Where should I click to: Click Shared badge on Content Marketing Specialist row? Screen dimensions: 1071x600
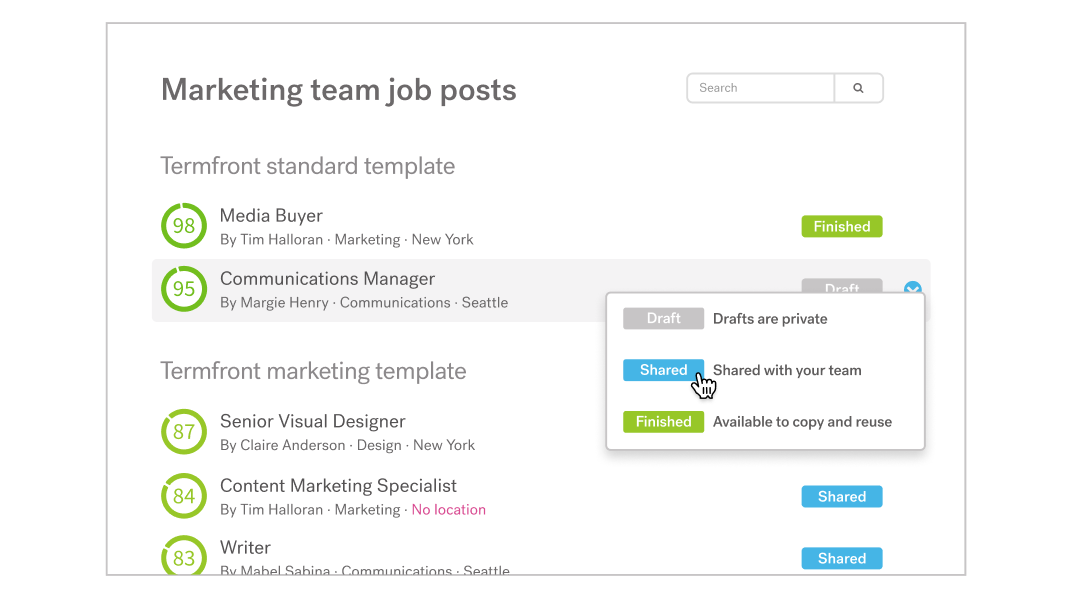(841, 497)
